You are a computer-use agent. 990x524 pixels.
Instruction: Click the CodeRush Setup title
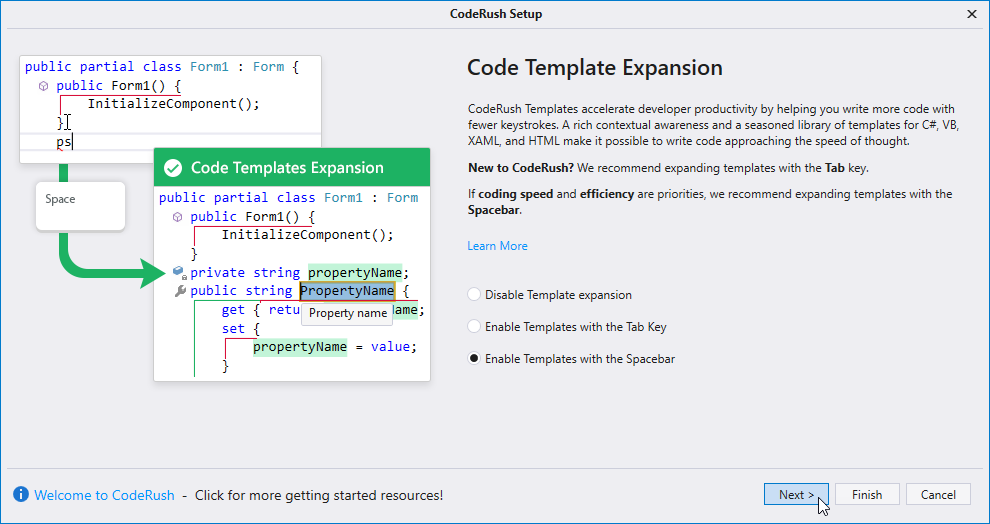tap(496, 14)
